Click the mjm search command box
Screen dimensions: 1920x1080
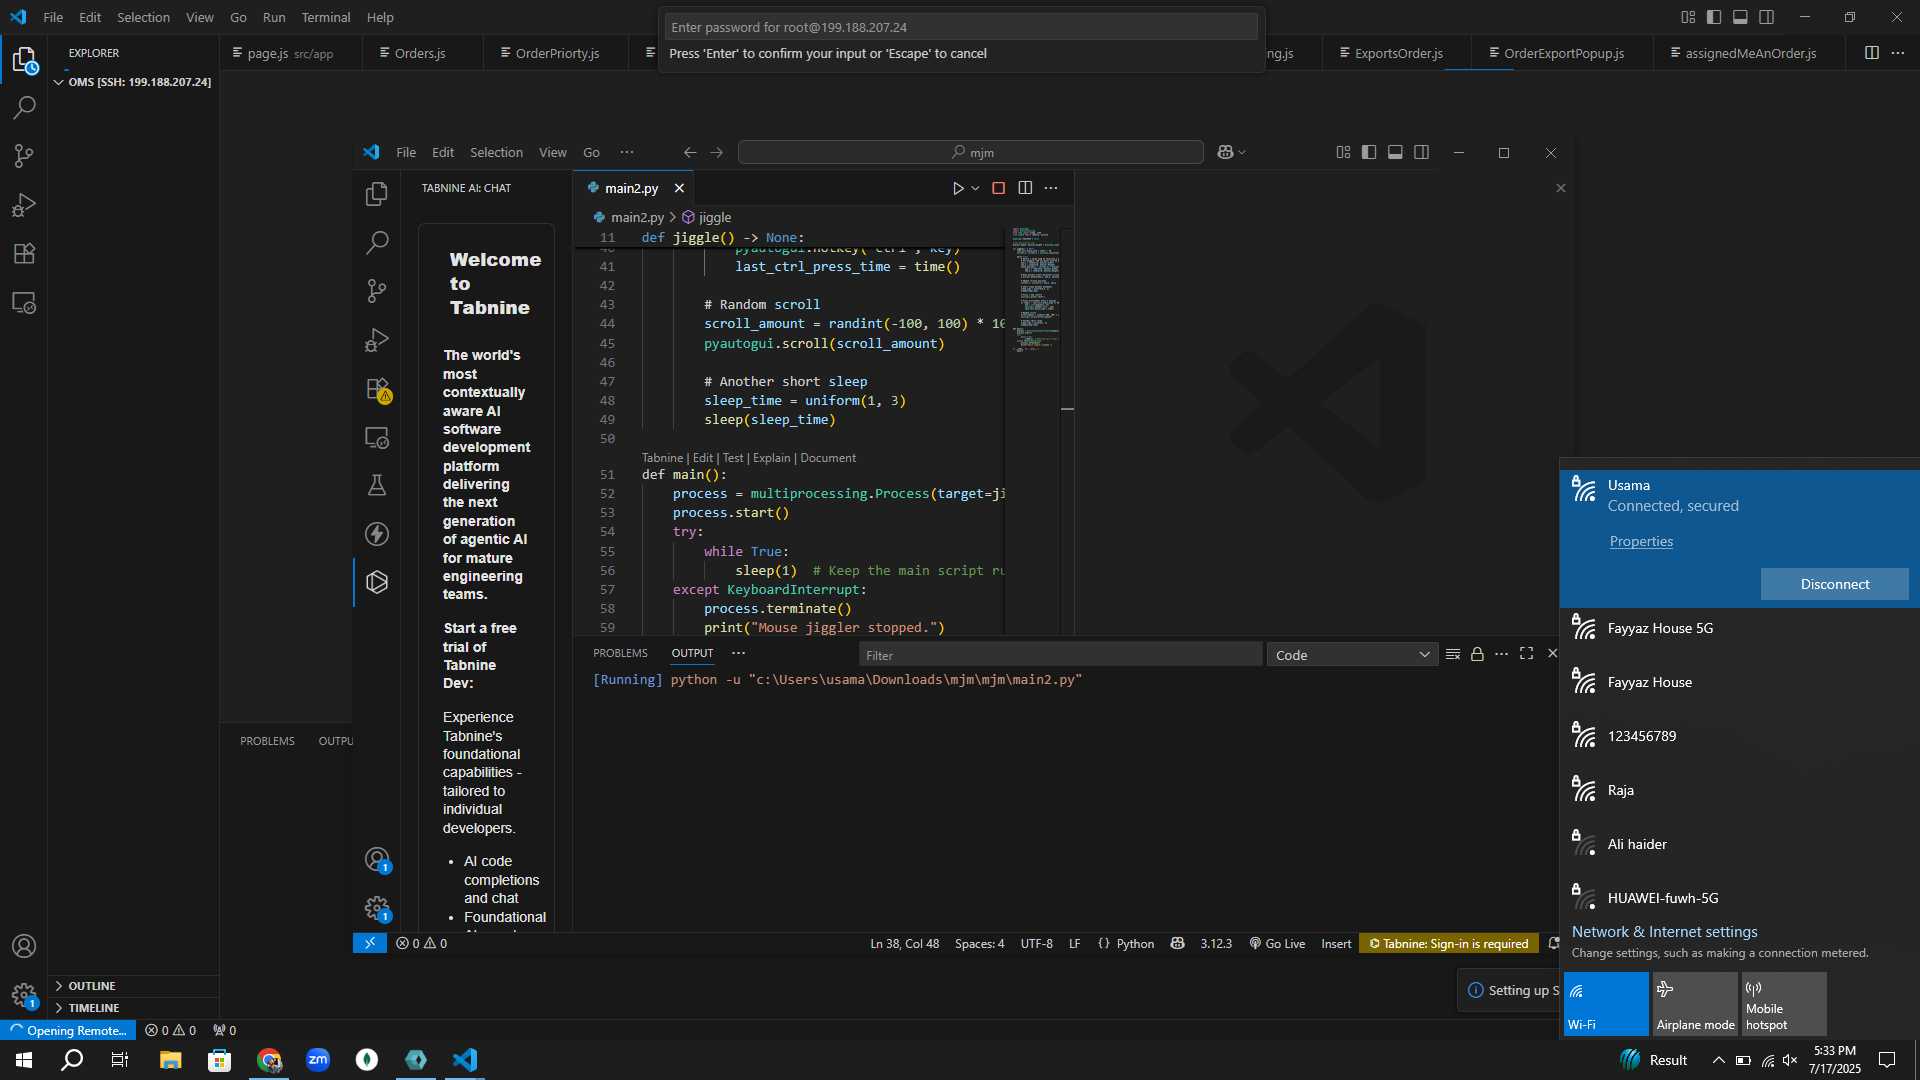tap(970, 152)
